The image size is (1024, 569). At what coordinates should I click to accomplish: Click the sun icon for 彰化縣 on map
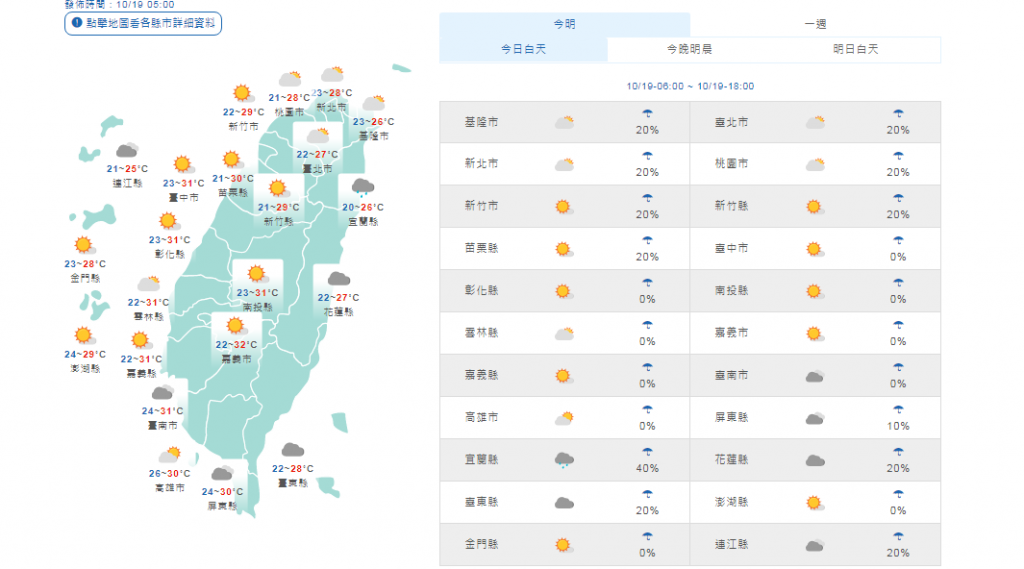pos(168,221)
